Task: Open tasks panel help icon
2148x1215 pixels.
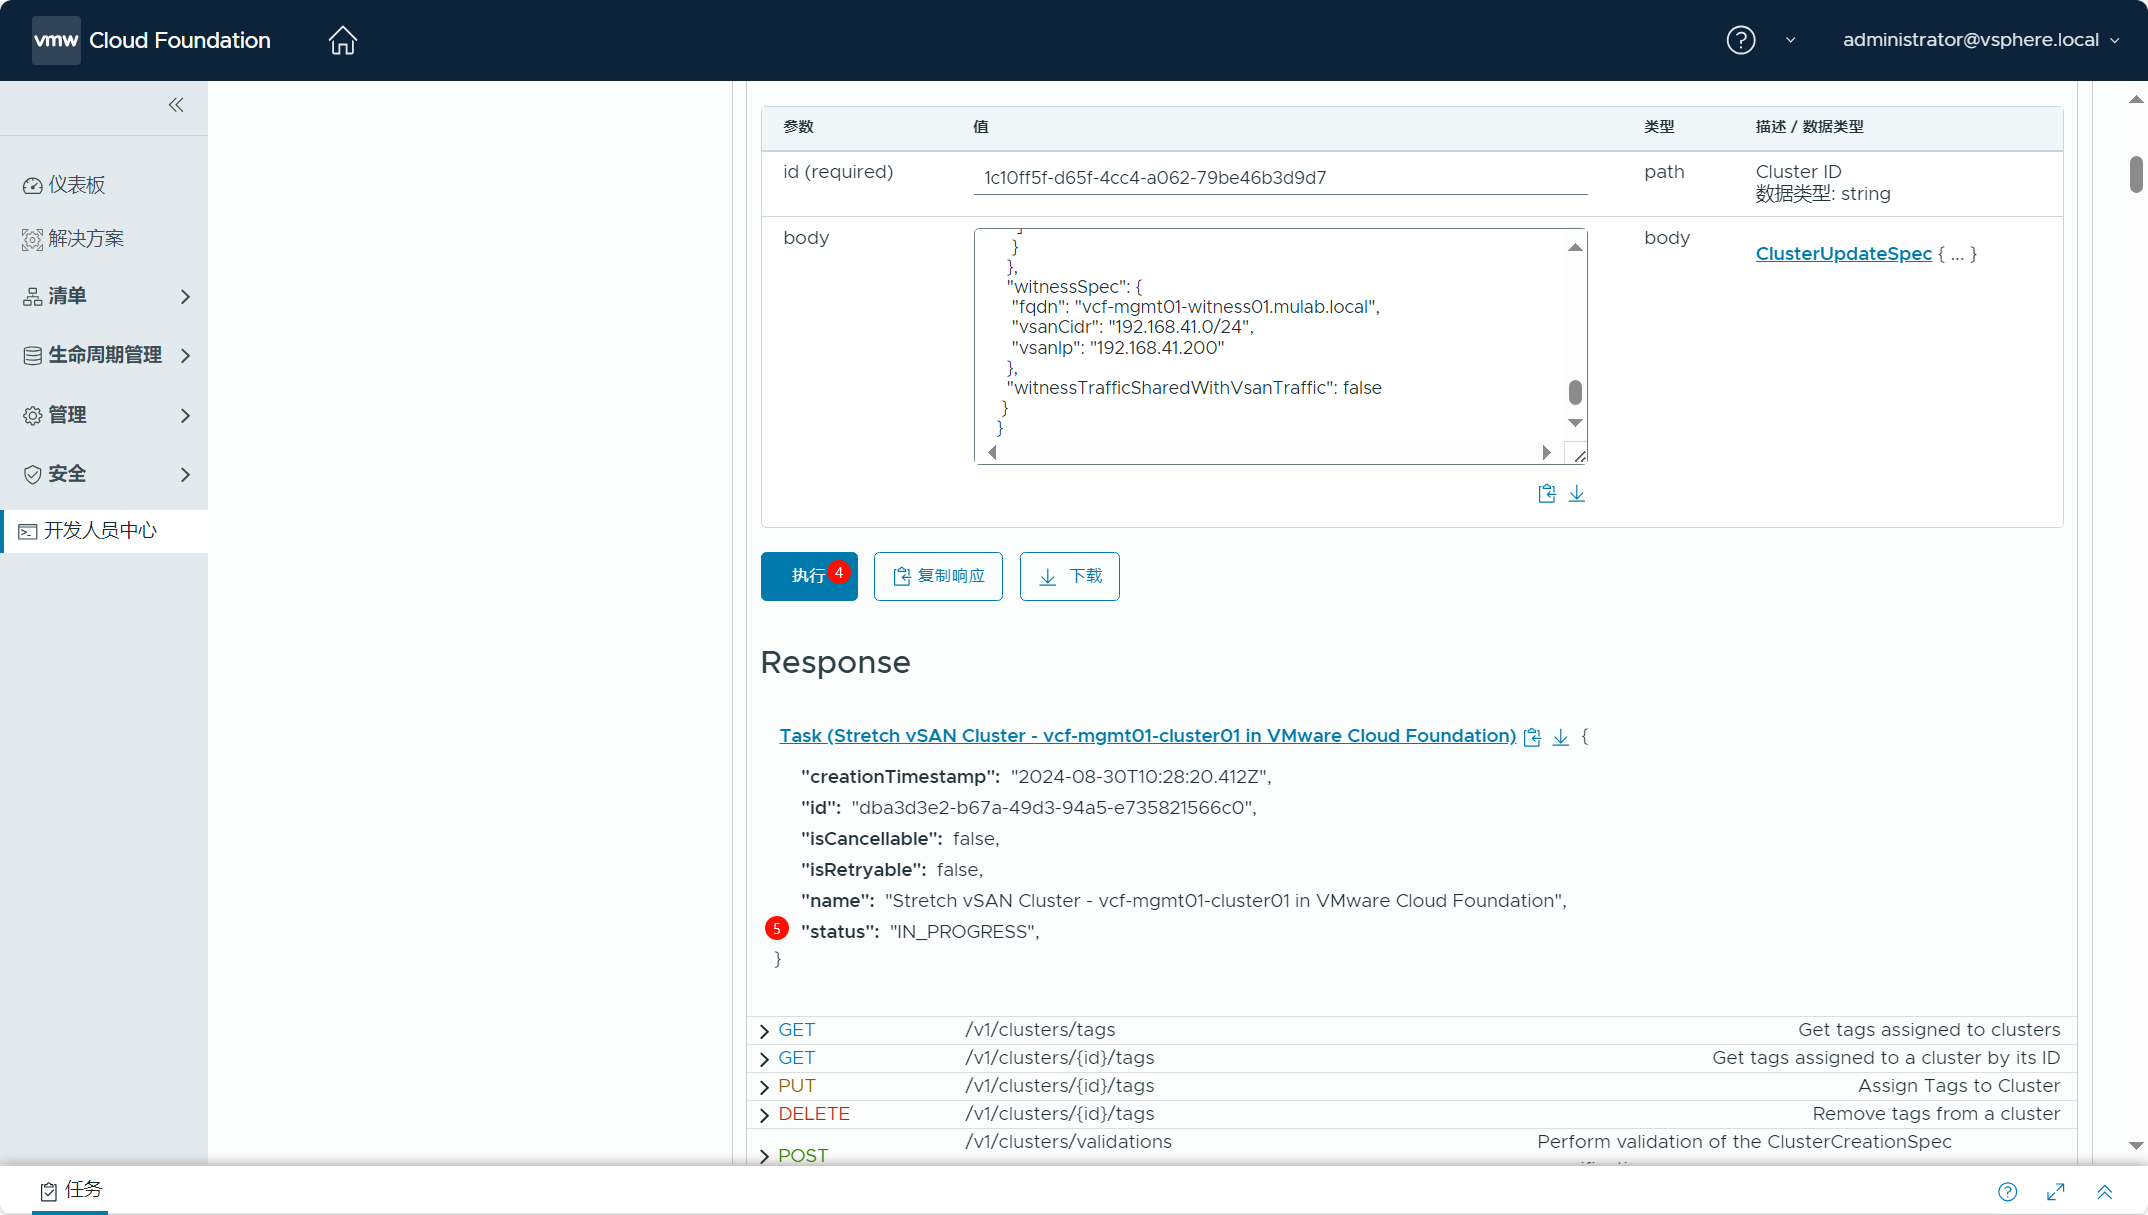Action: click(x=2007, y=1191)
